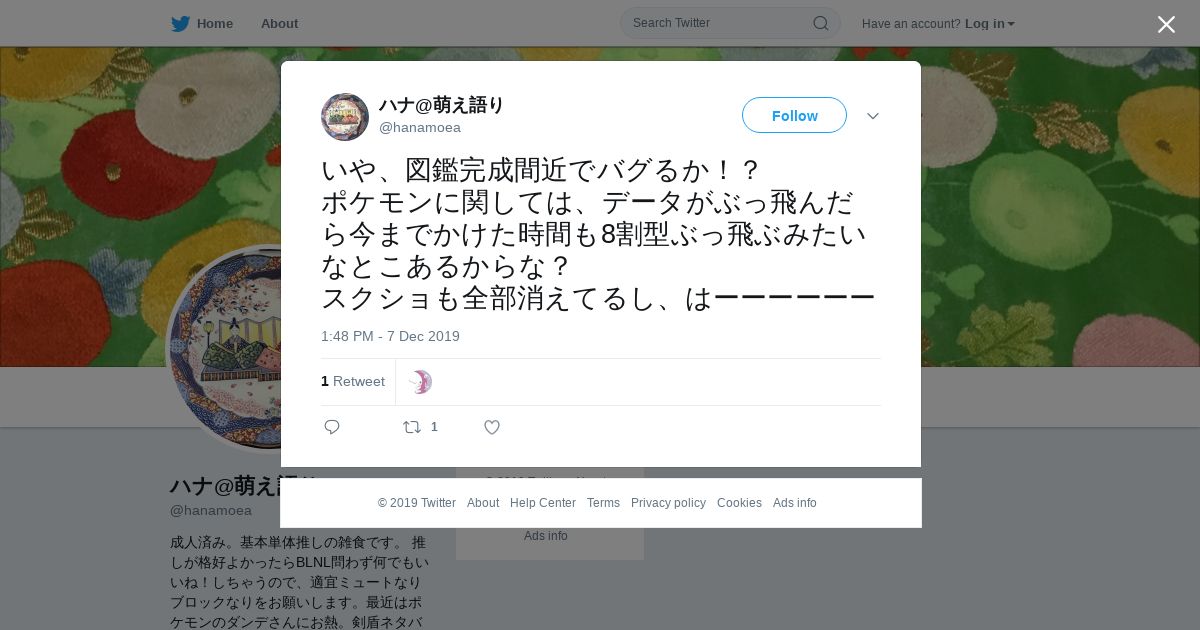Open the tweet timestamp 1:48 PM link
This screenshot has width=1200, height=630.
click(390, 336)
